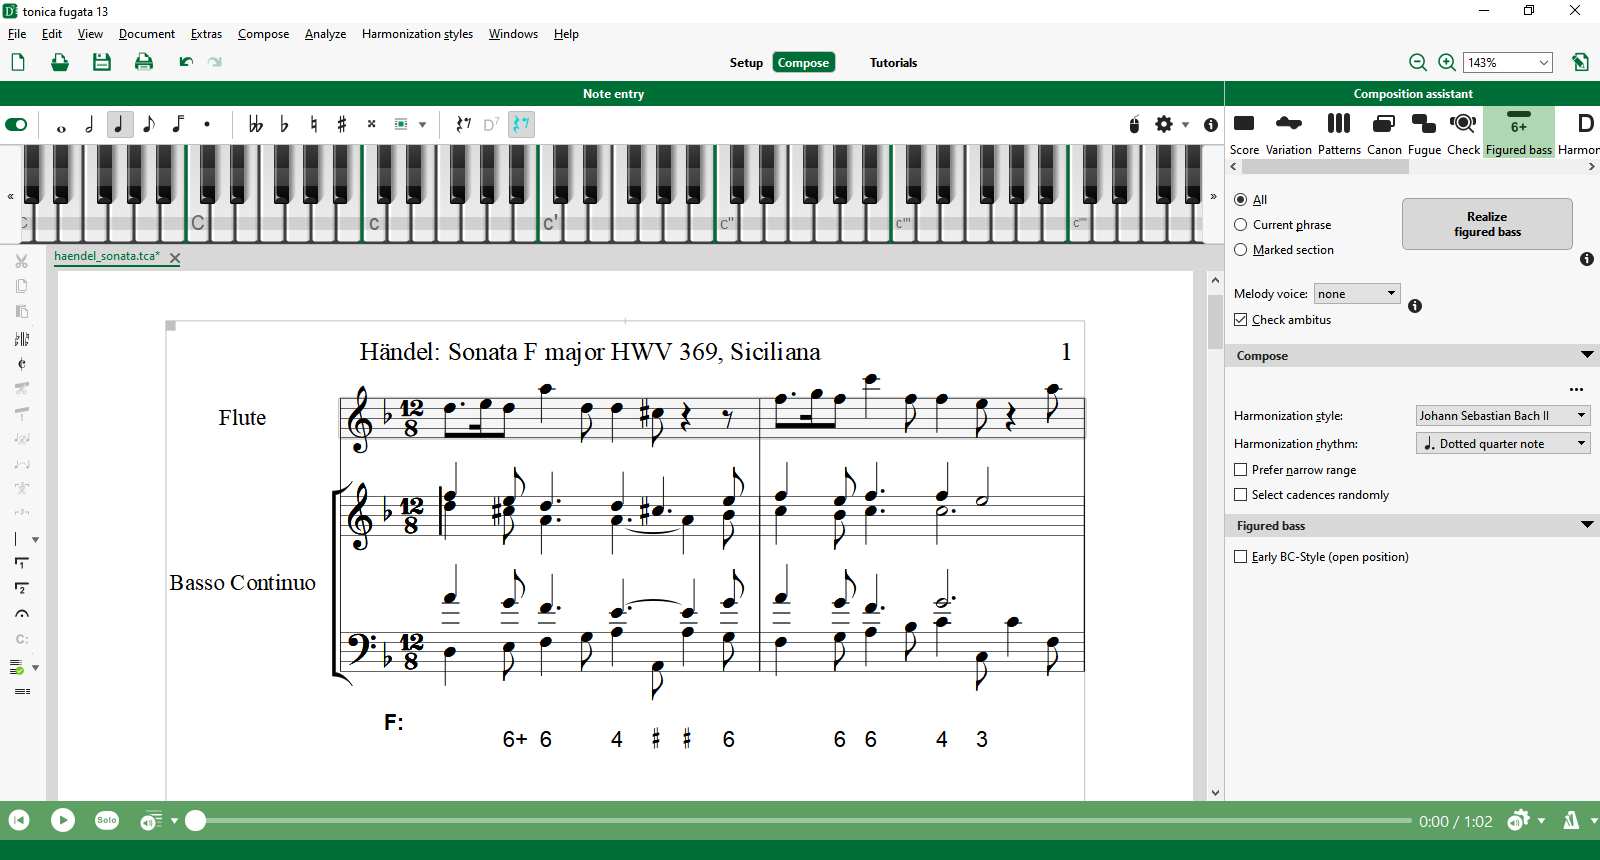Click the scissors cut icon in sidebar
The width and height of the screenshot is (1600, 860).
22,261
